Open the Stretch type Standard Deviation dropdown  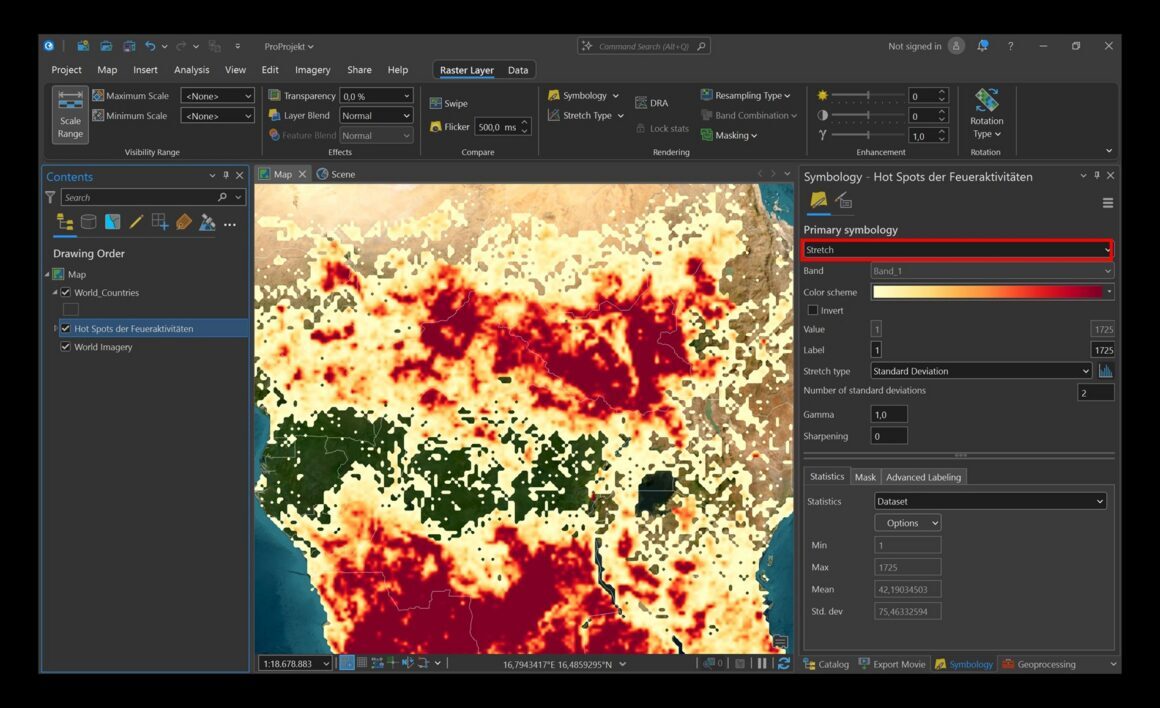[x=981, y=371]
